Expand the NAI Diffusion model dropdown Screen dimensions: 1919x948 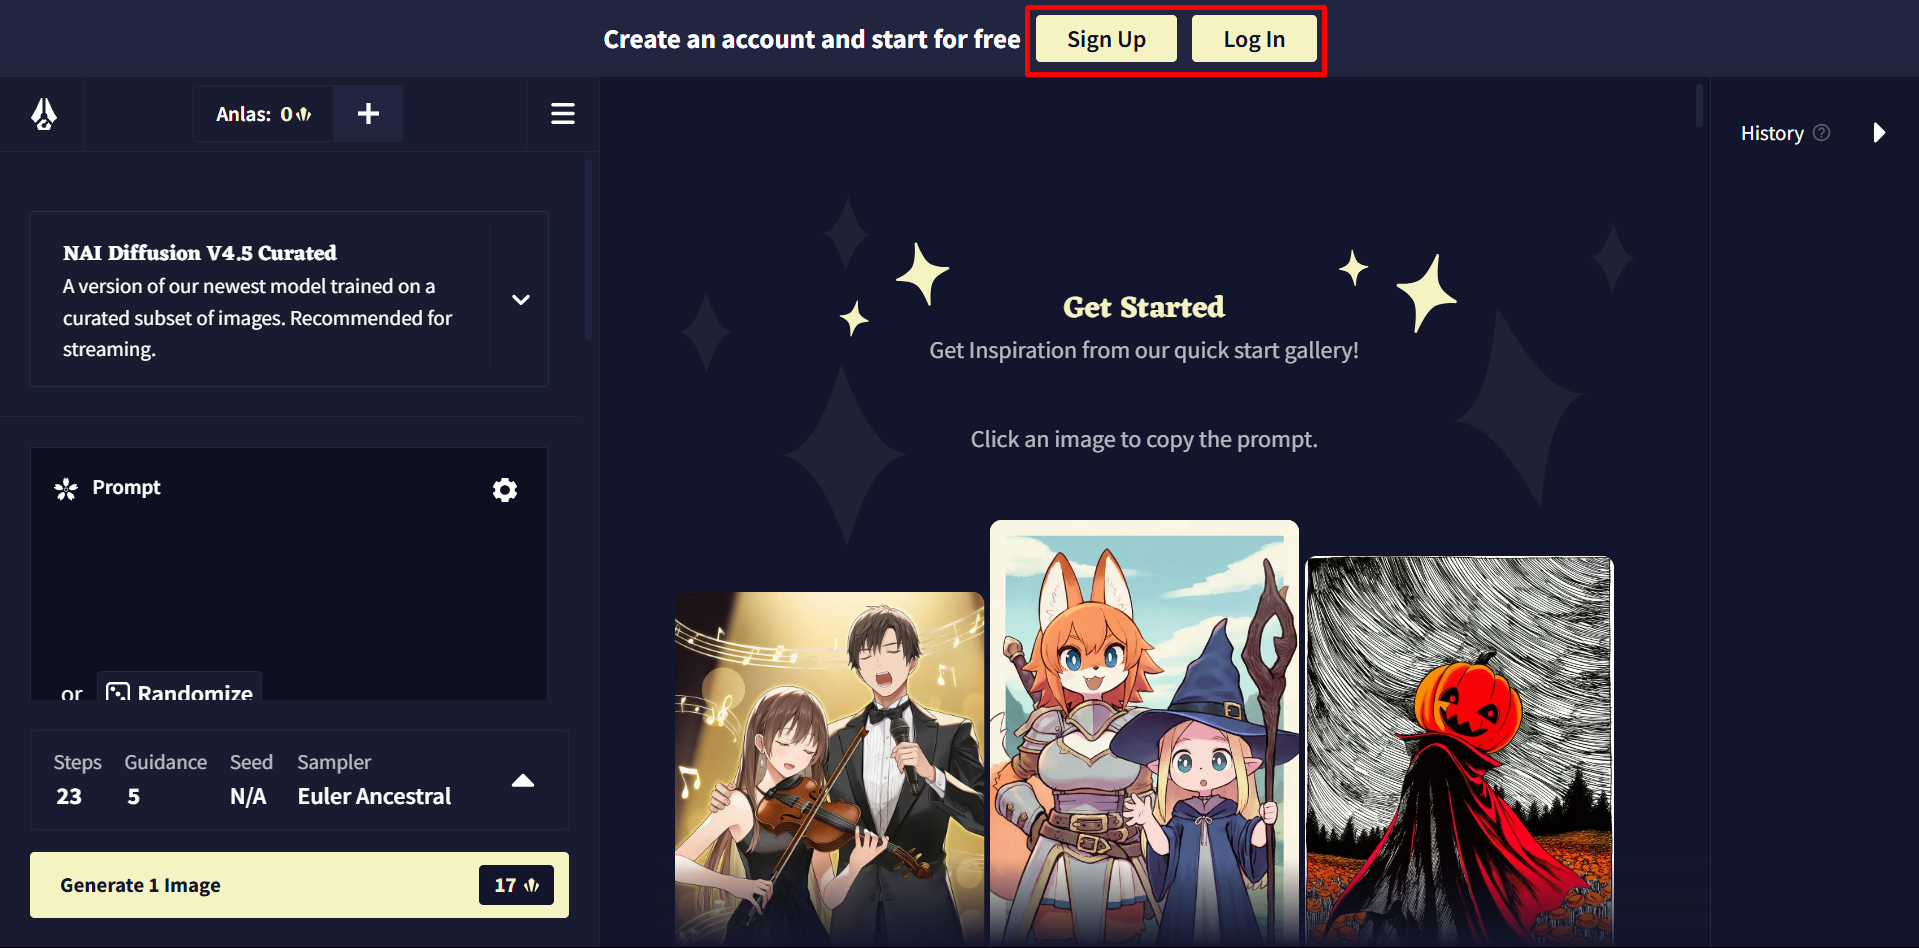[x=521, y=299]
